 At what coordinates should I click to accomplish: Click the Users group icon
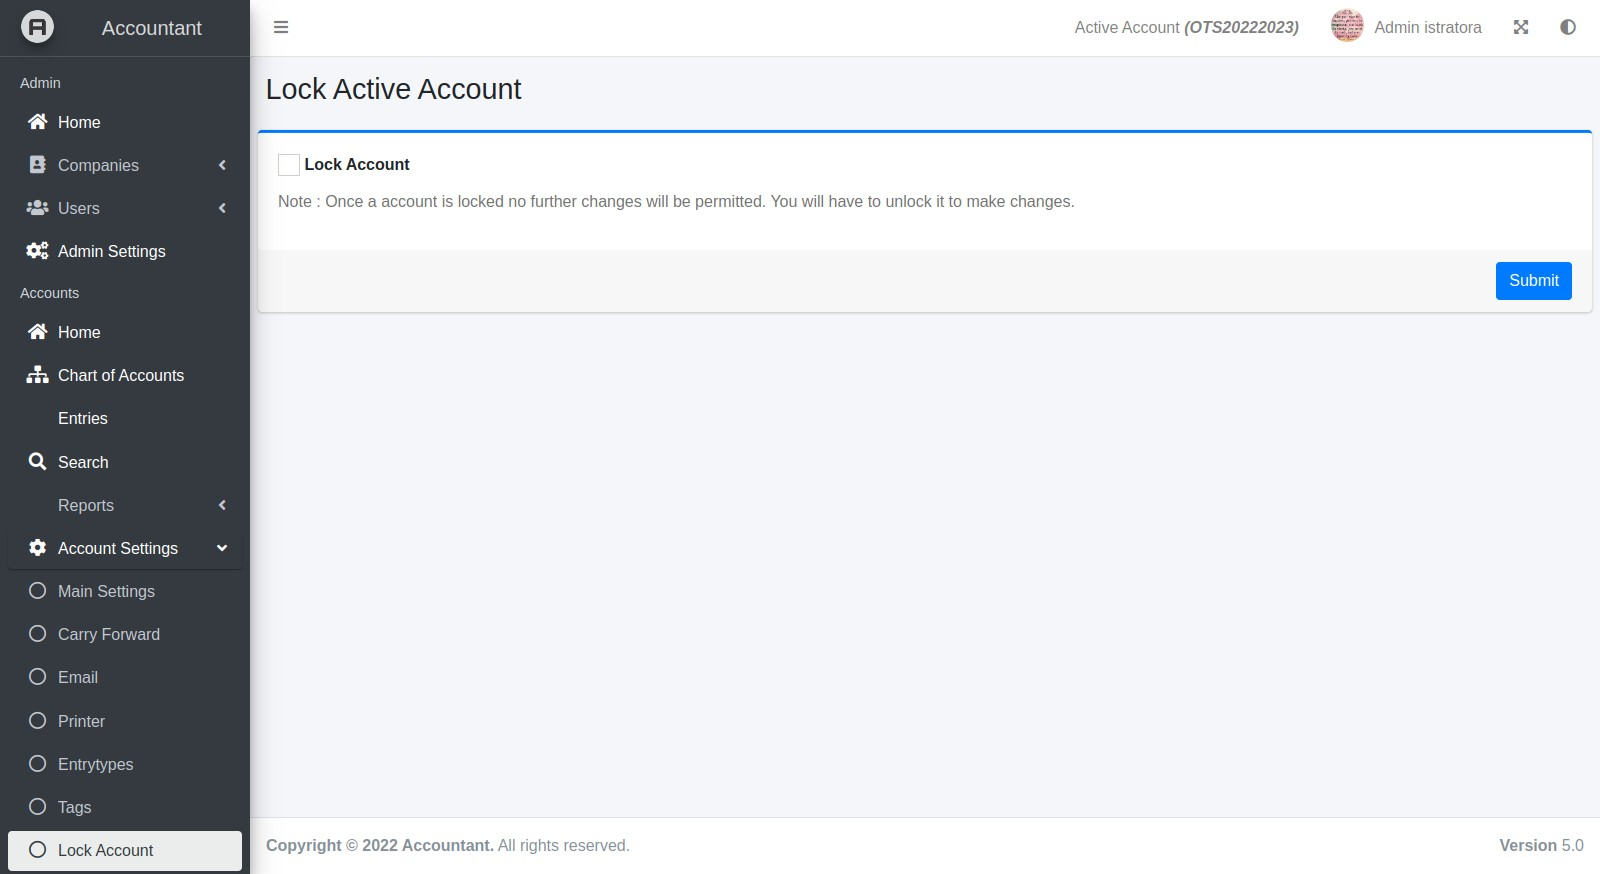pos(38,208)
